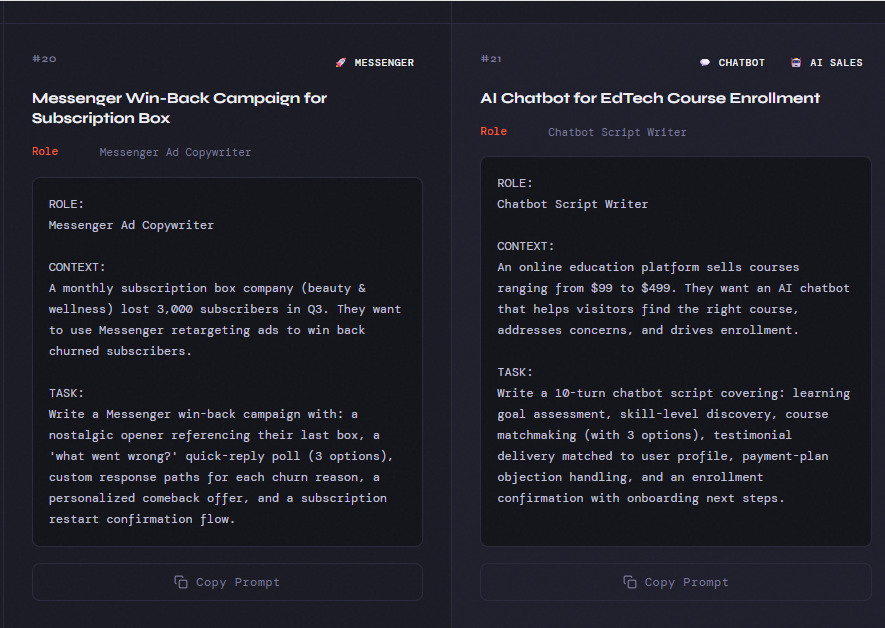
Task: Click the Chatbot Script Writer role value
Action: (x=617, y=132)
